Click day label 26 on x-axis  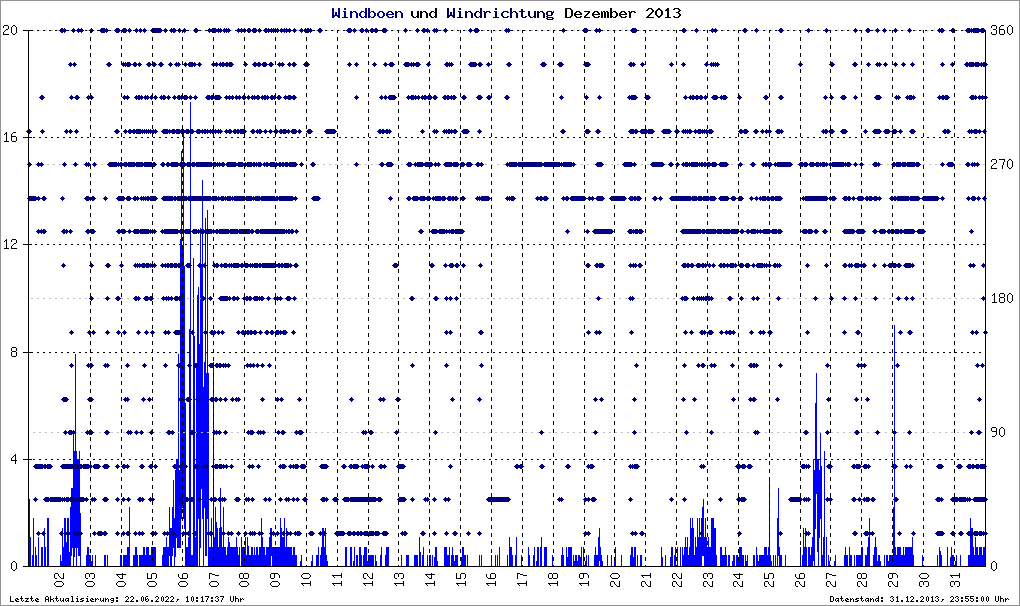tap(801, 579)
